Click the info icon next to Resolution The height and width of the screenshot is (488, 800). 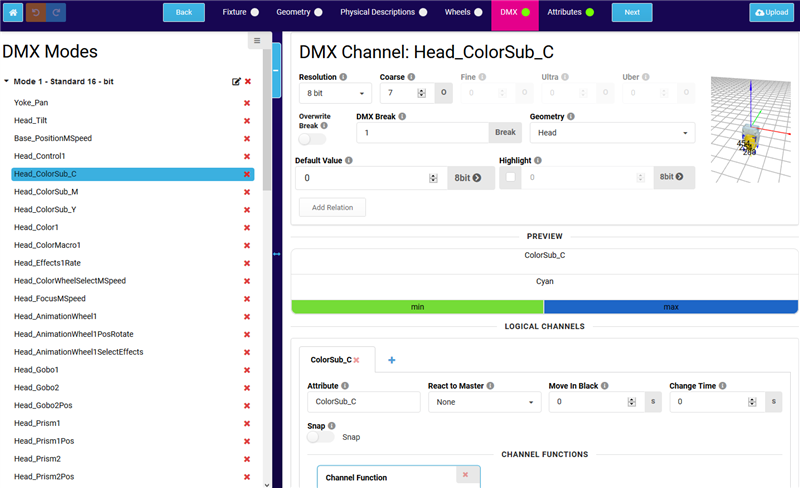(x=343, y=77)
